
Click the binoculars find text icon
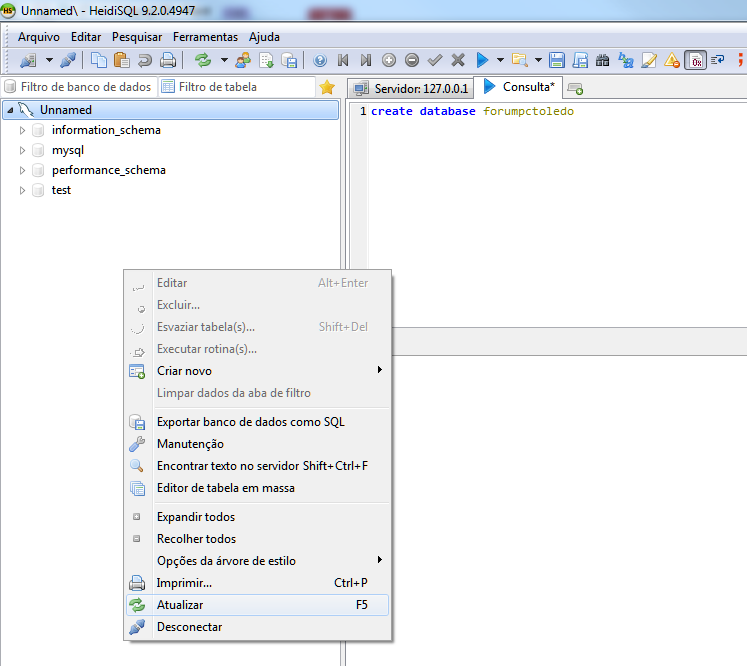coord(603,60)
